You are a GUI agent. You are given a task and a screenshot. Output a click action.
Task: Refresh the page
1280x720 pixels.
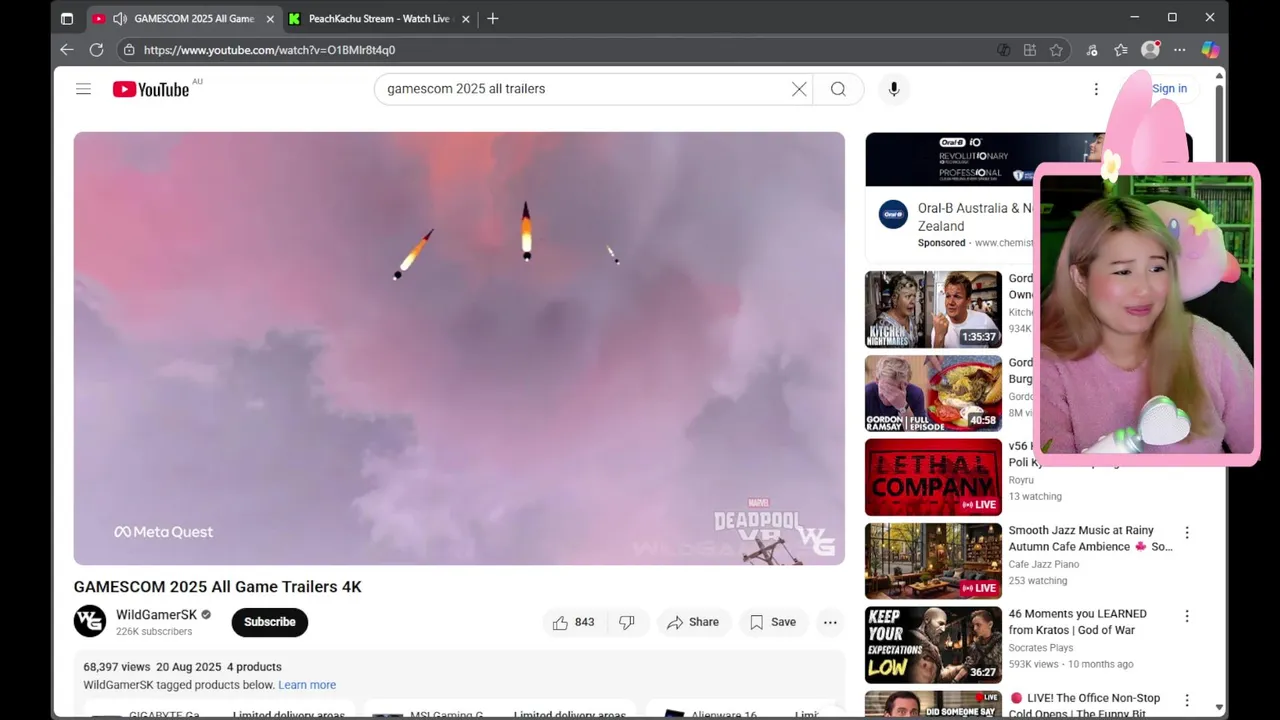pyautogui.click(x=96, y=49)
